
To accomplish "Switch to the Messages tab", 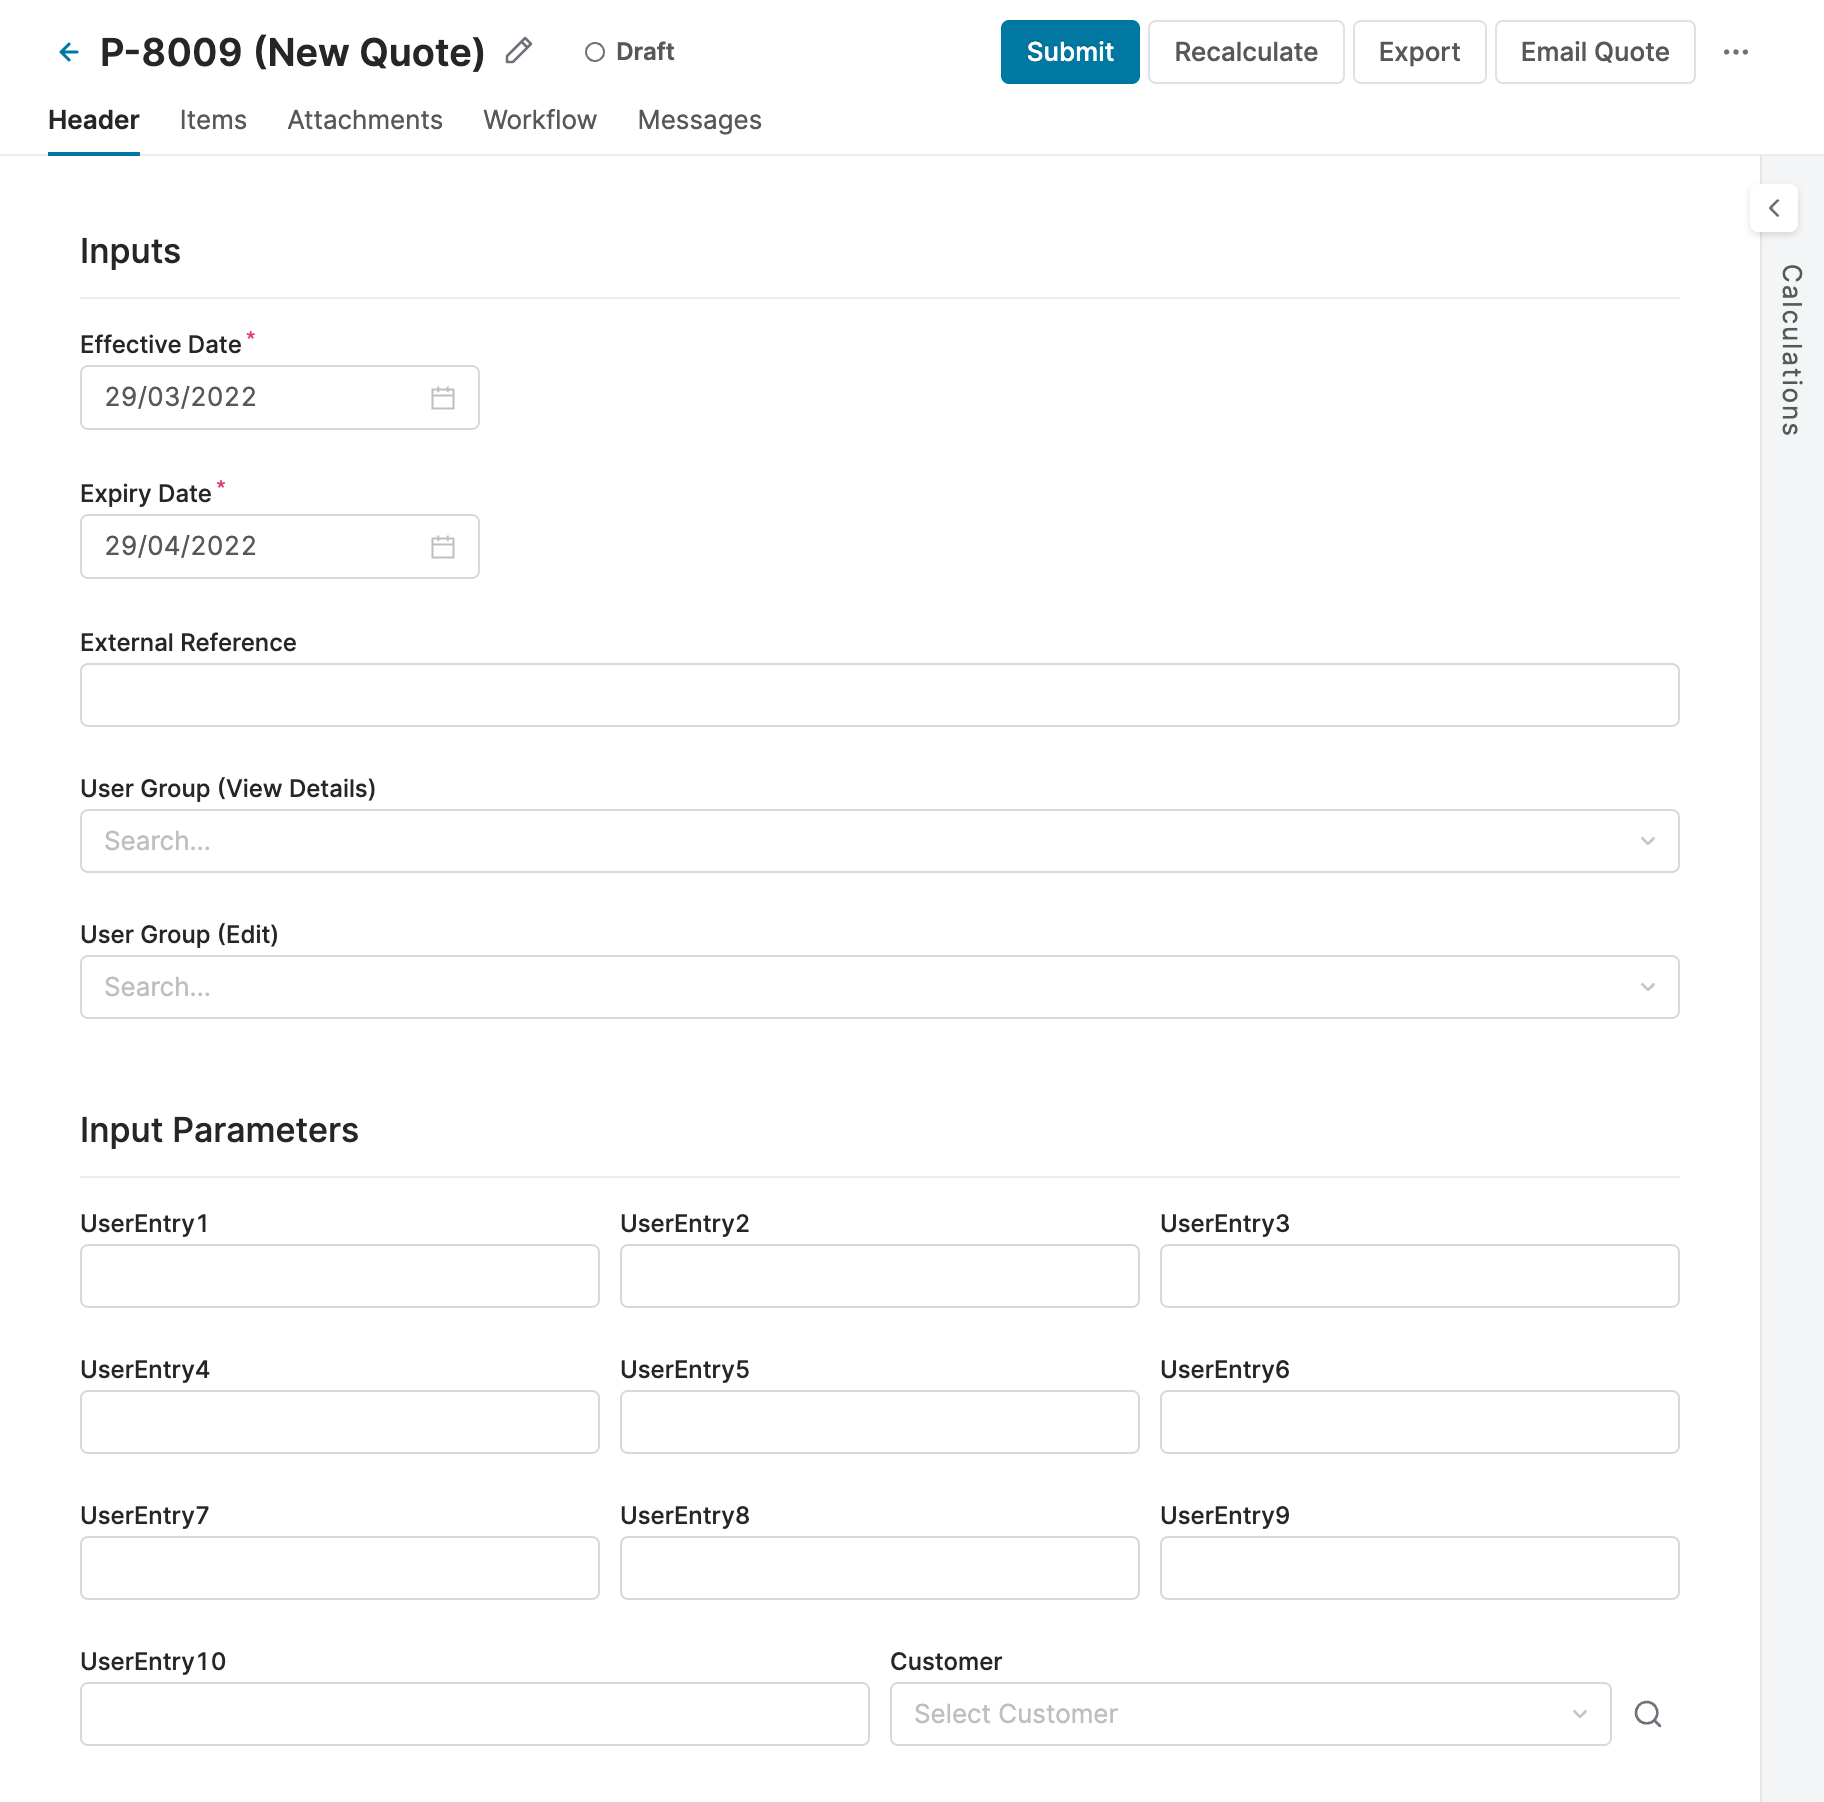I will click(698, 120).
